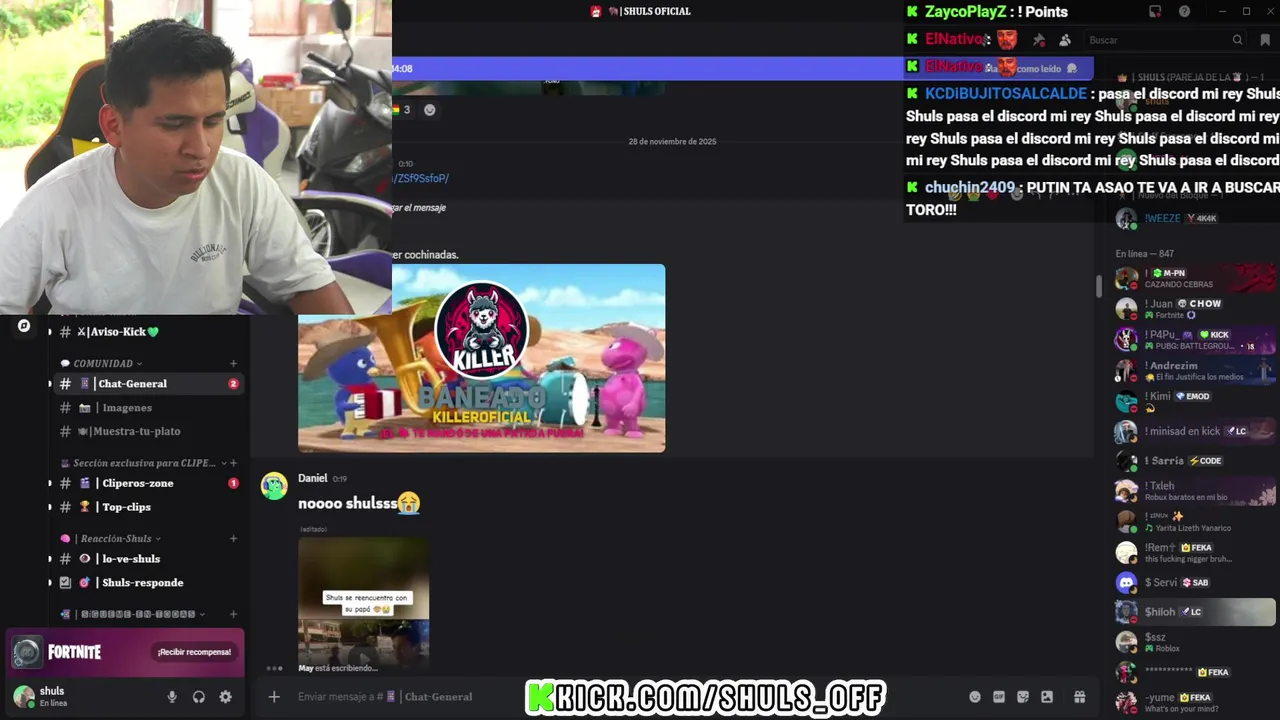Open member Sarria in member list
Screen dimensions: 1280x720
click(x=1196, y=461)
